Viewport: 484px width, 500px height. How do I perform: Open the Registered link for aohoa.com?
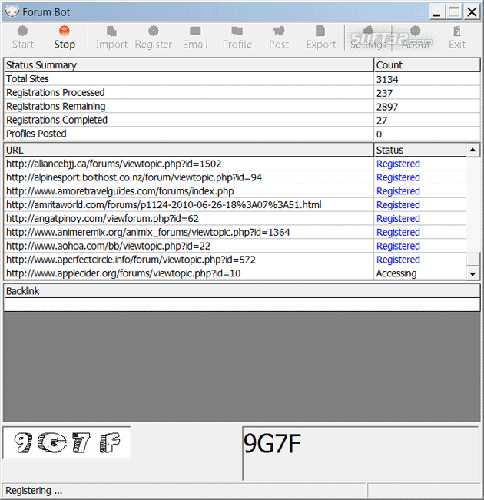pyautogui.click(x=398, y=246)
